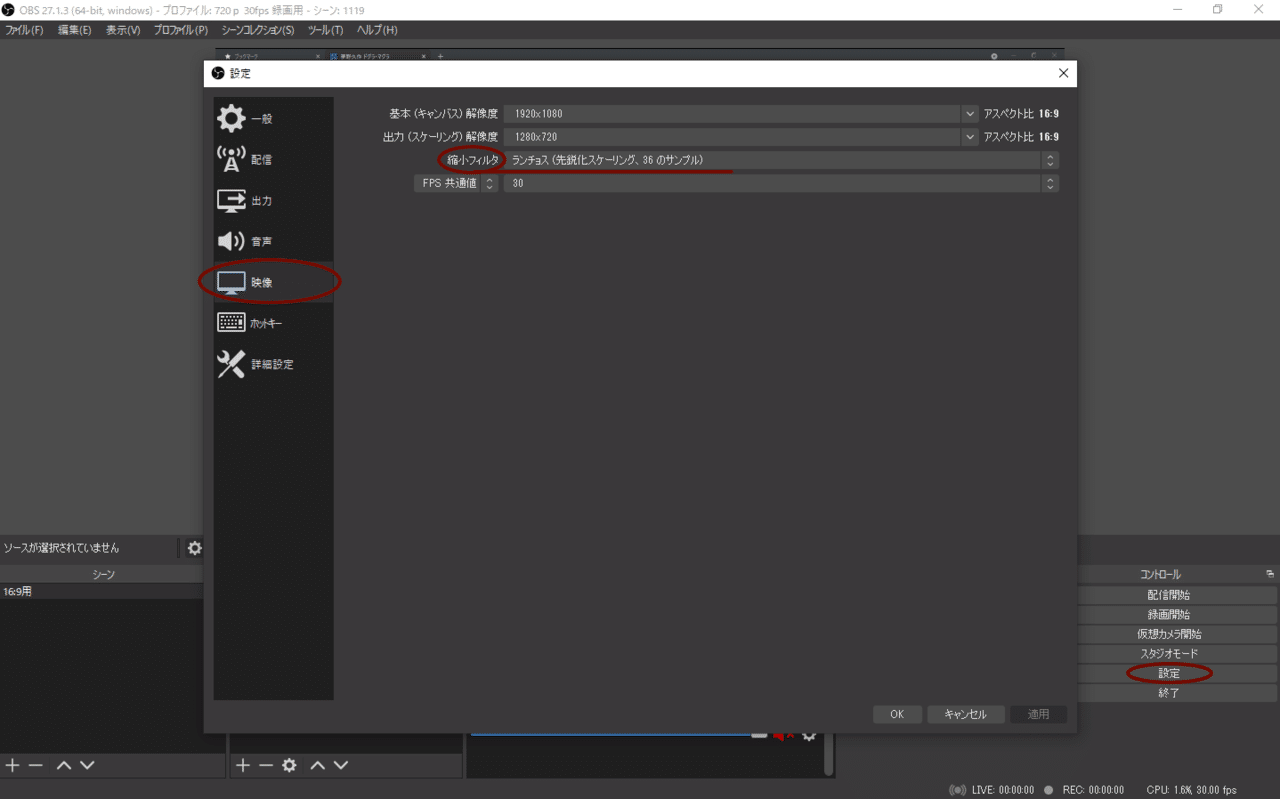
Task: Move the scene up in the シーン panel
Action: [x=63, y=765]
